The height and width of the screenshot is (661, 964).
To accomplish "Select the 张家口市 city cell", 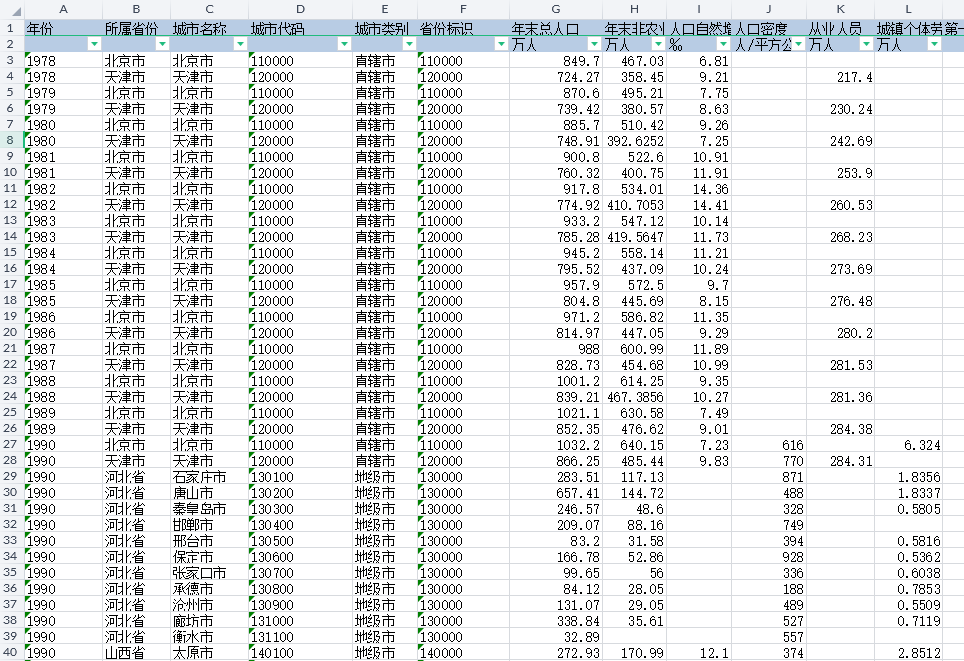I will point(209,572).
